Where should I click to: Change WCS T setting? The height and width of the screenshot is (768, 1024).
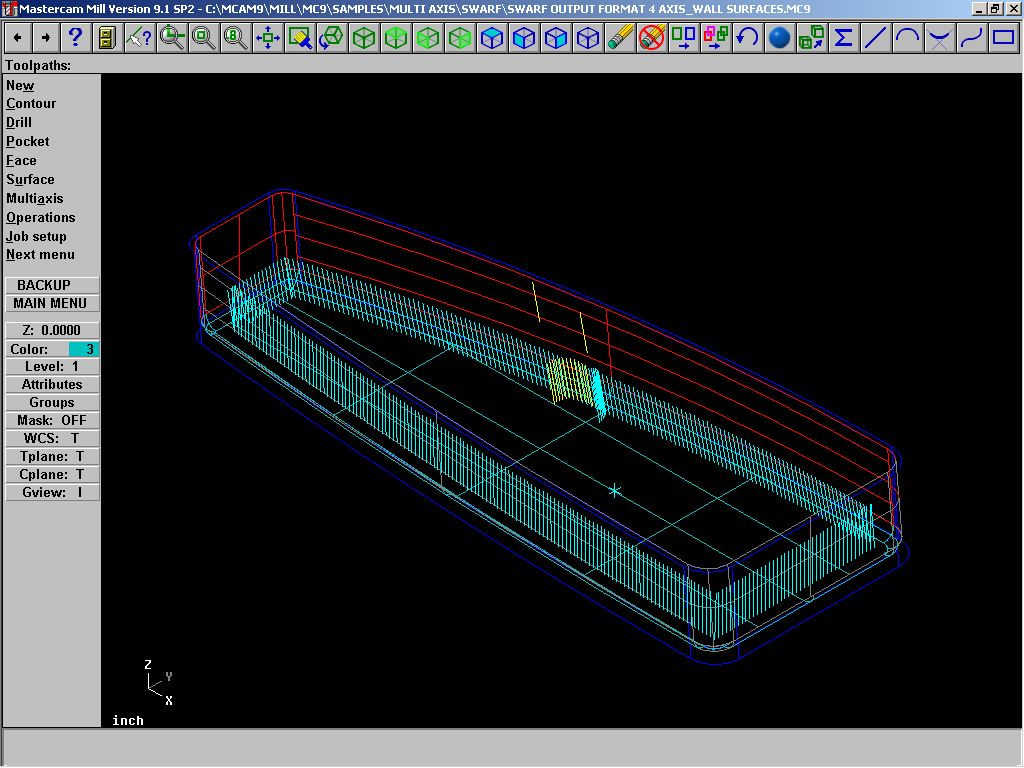[x=52, y=439]
